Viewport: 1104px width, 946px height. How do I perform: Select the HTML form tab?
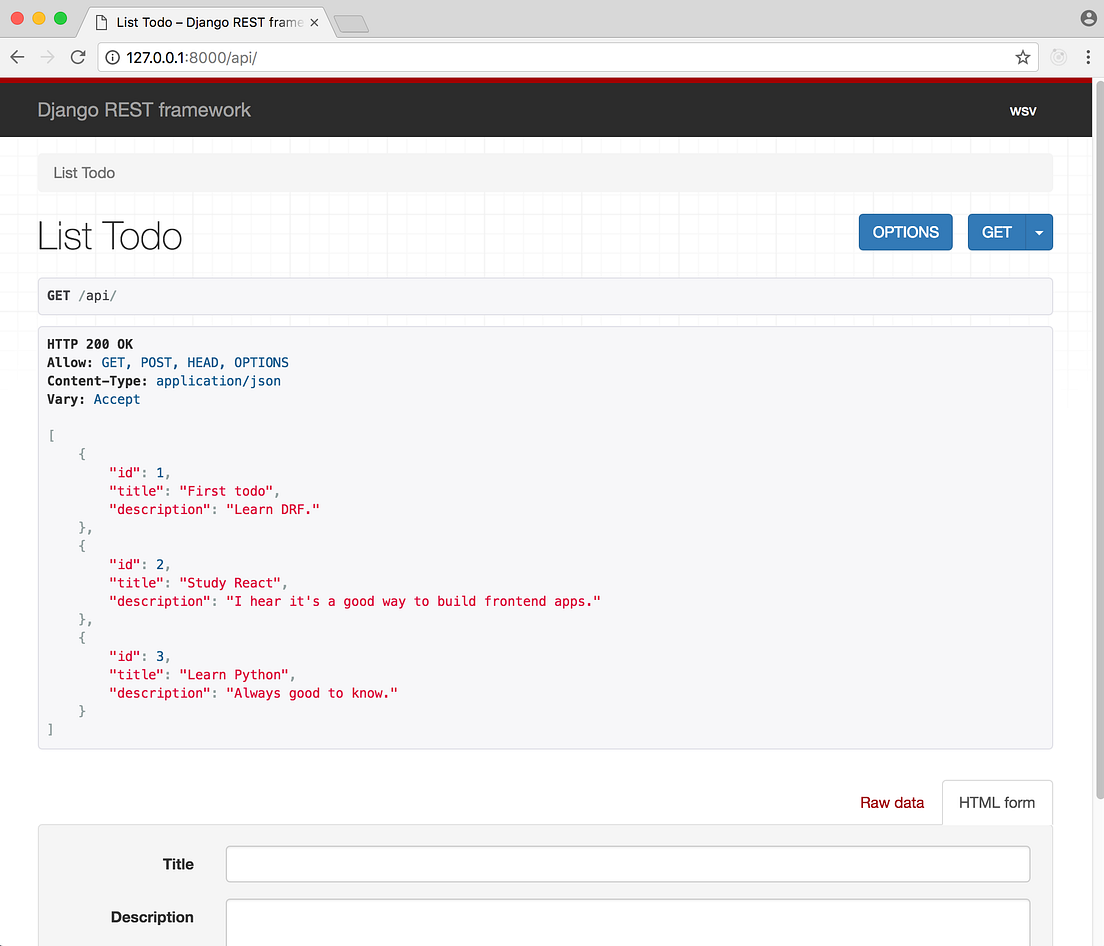[x=996, y=803]
